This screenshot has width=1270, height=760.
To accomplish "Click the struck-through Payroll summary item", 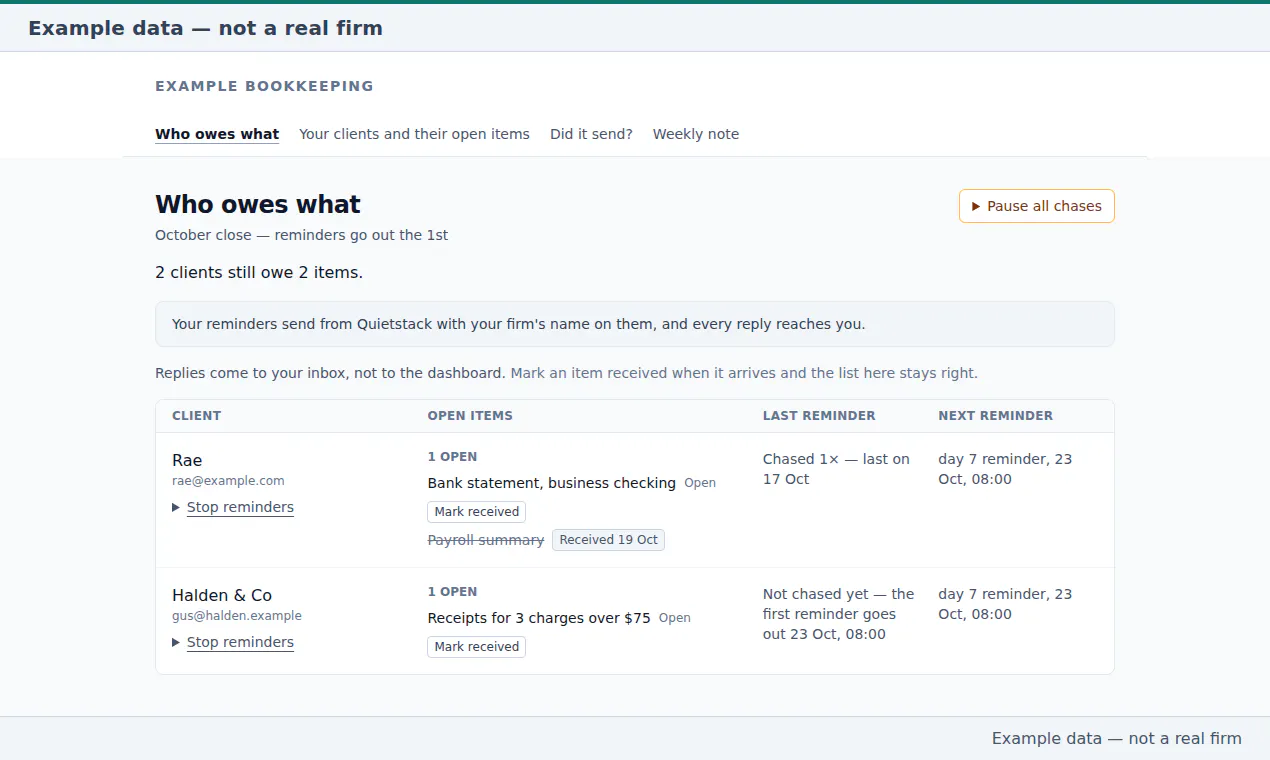I will [486, 540].
